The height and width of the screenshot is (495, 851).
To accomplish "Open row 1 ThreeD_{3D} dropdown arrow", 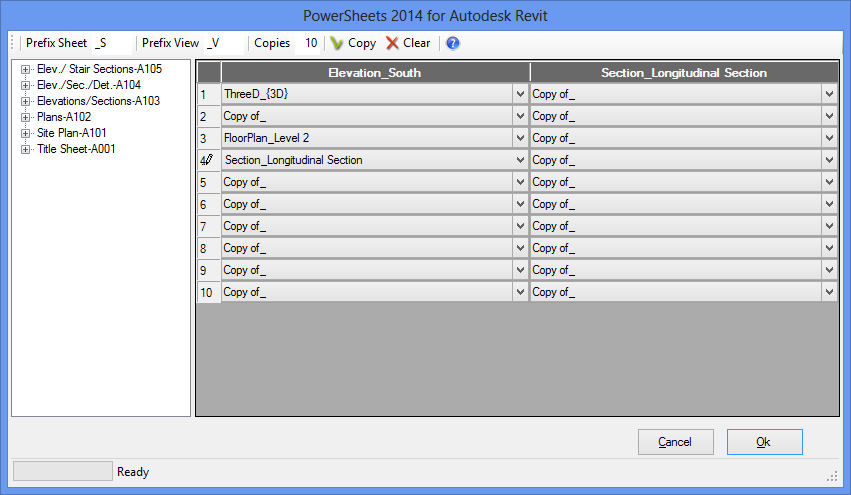I will click(520, 94).
